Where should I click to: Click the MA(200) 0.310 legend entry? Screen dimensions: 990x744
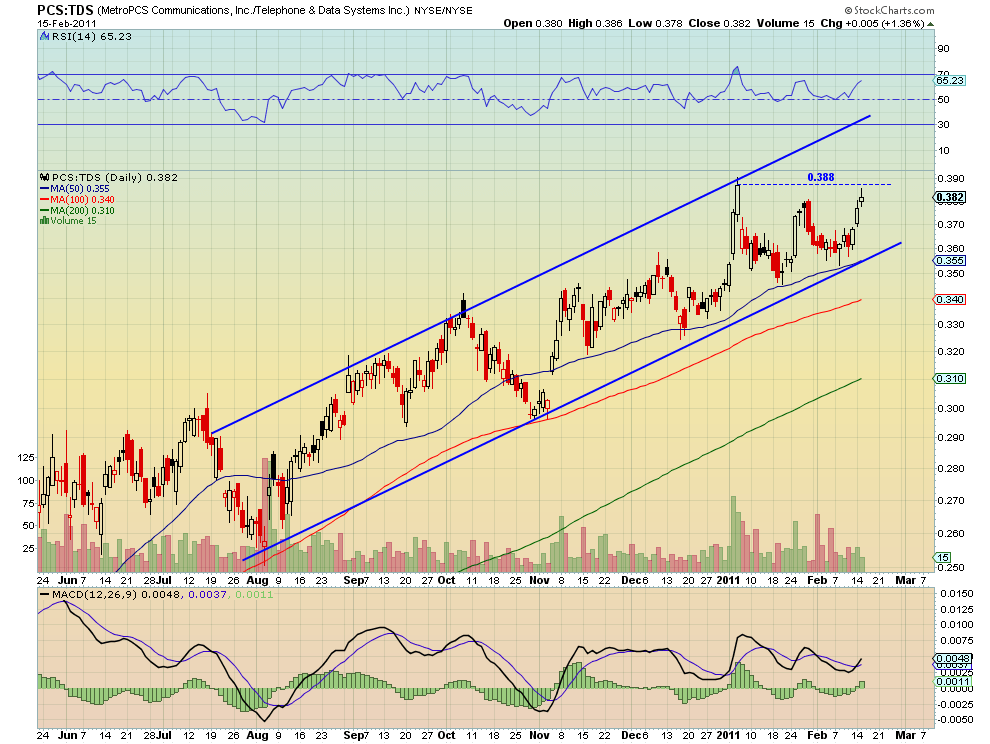click(x=82, y=210)
